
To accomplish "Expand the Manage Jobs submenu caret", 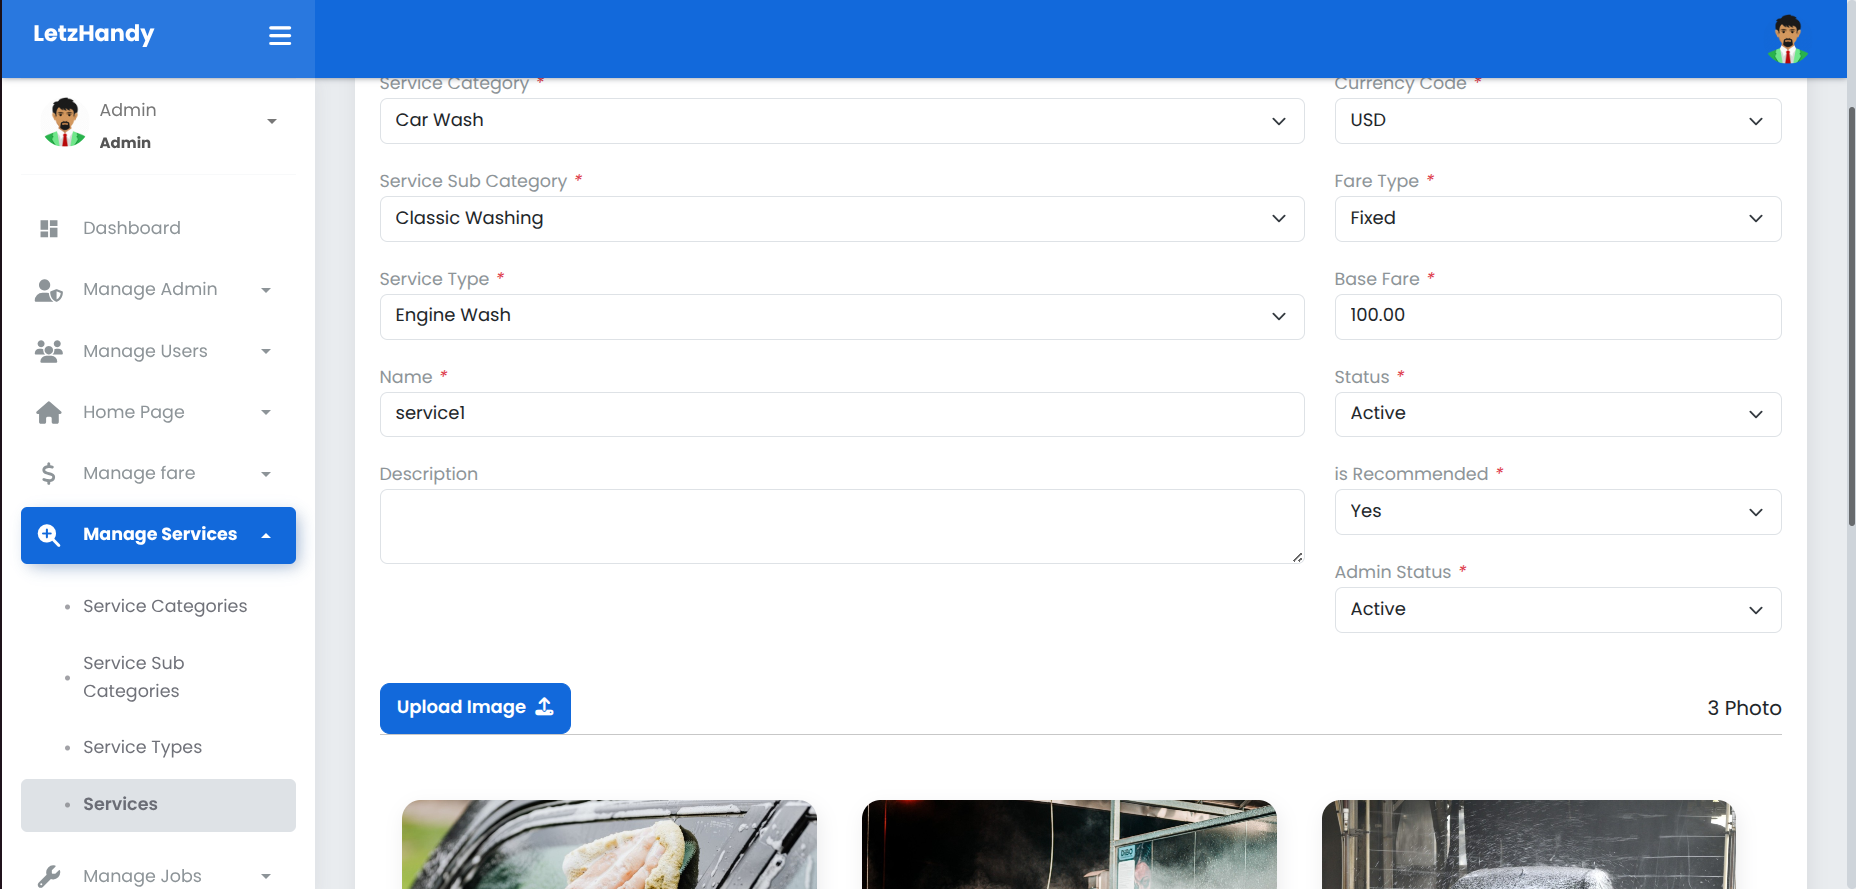I will 266,876.
